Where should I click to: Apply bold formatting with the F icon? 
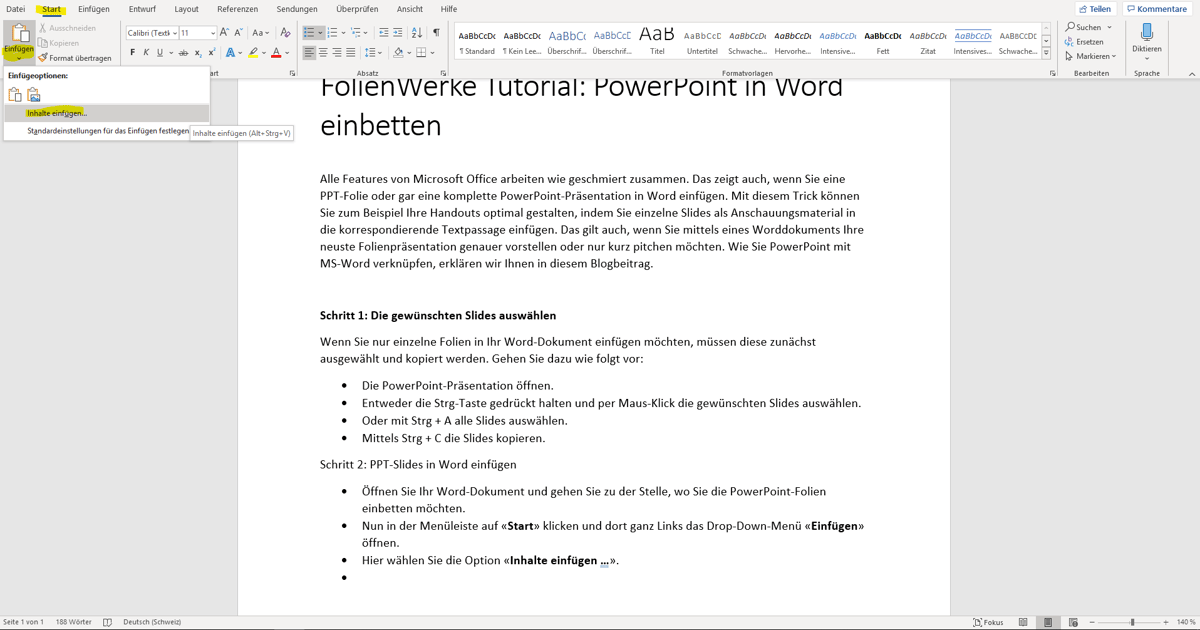(x=133, y=51)
